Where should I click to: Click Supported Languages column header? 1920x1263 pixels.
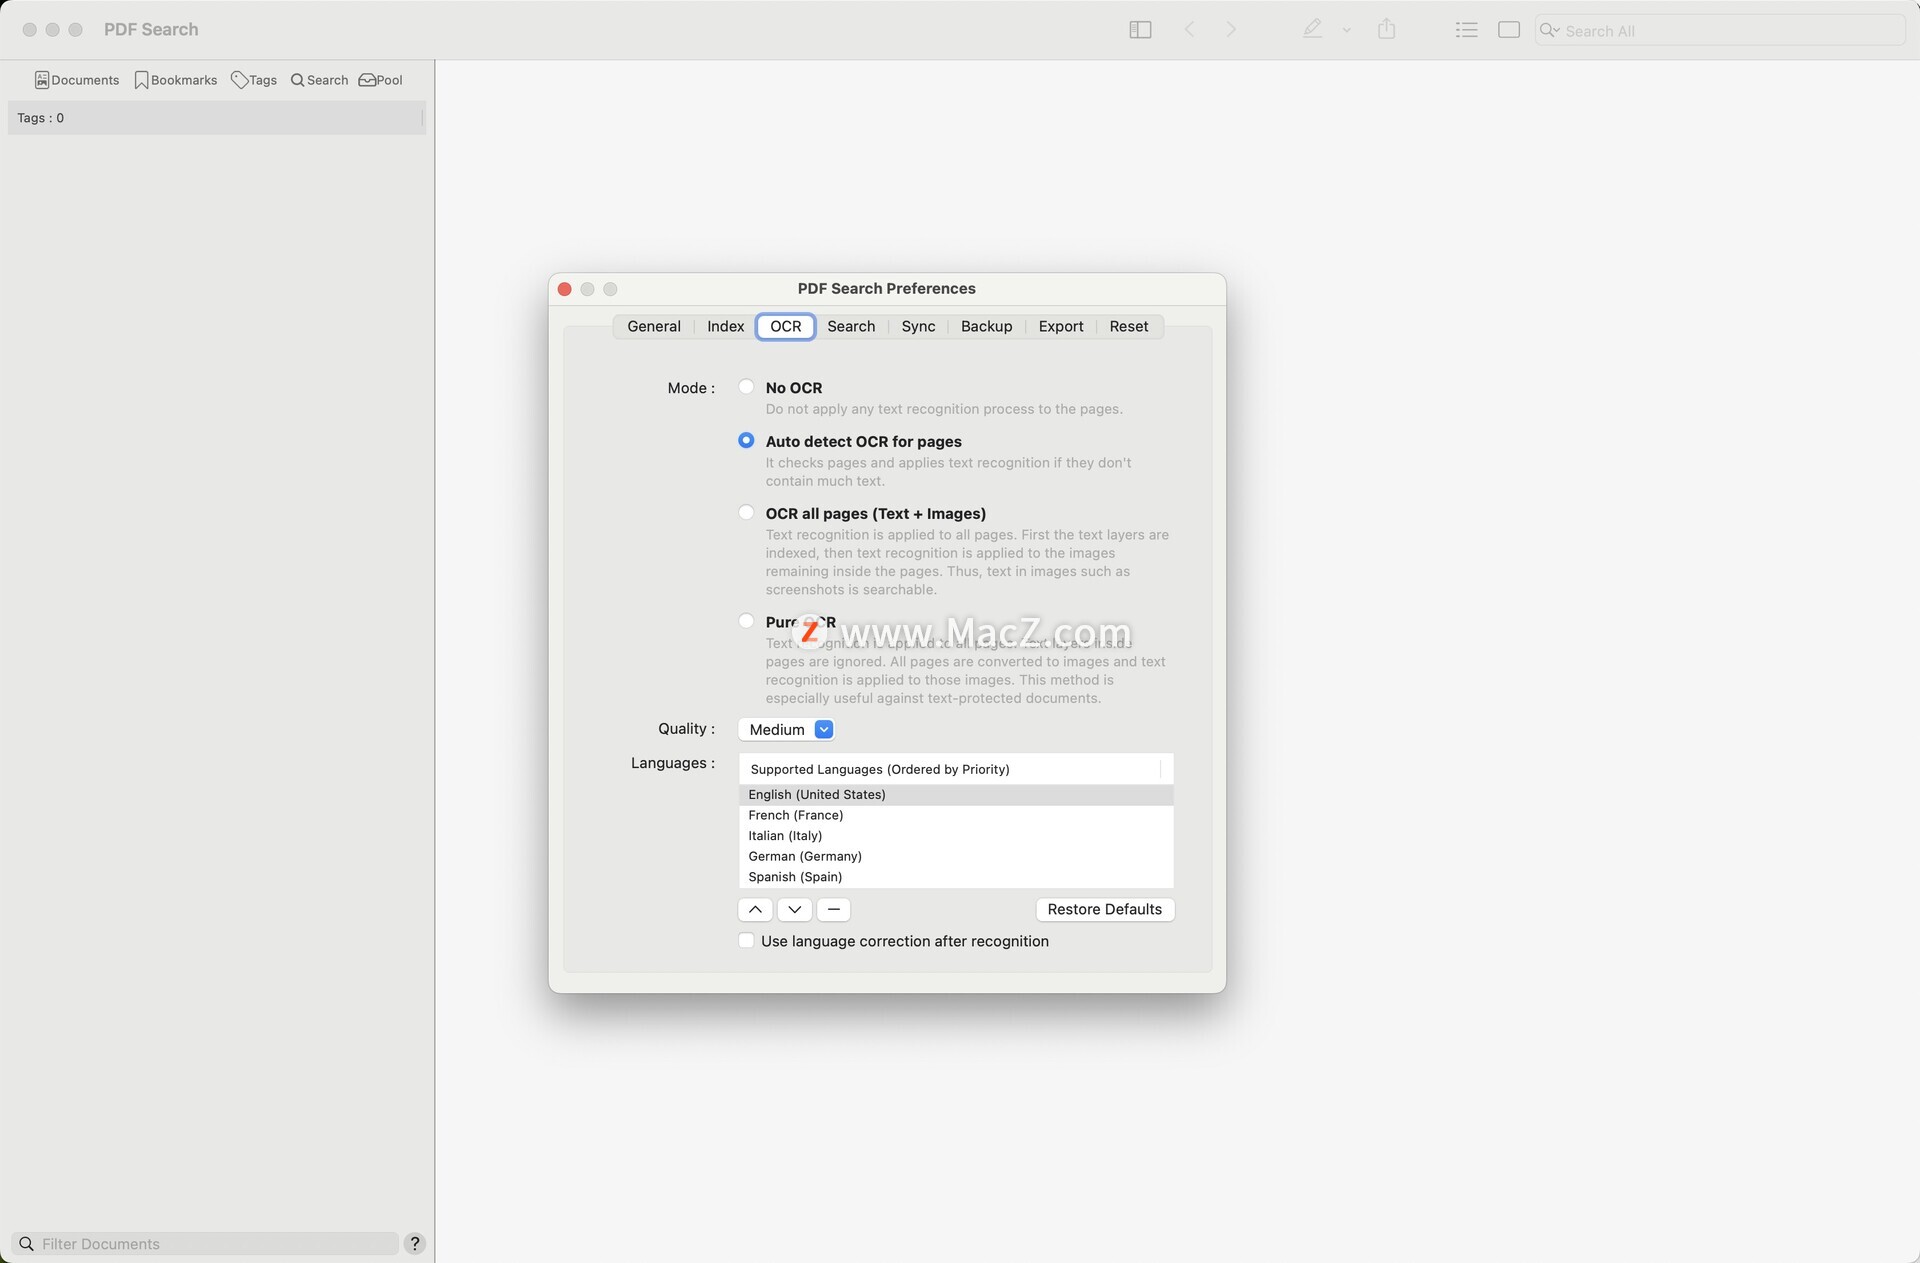point(955,769)
